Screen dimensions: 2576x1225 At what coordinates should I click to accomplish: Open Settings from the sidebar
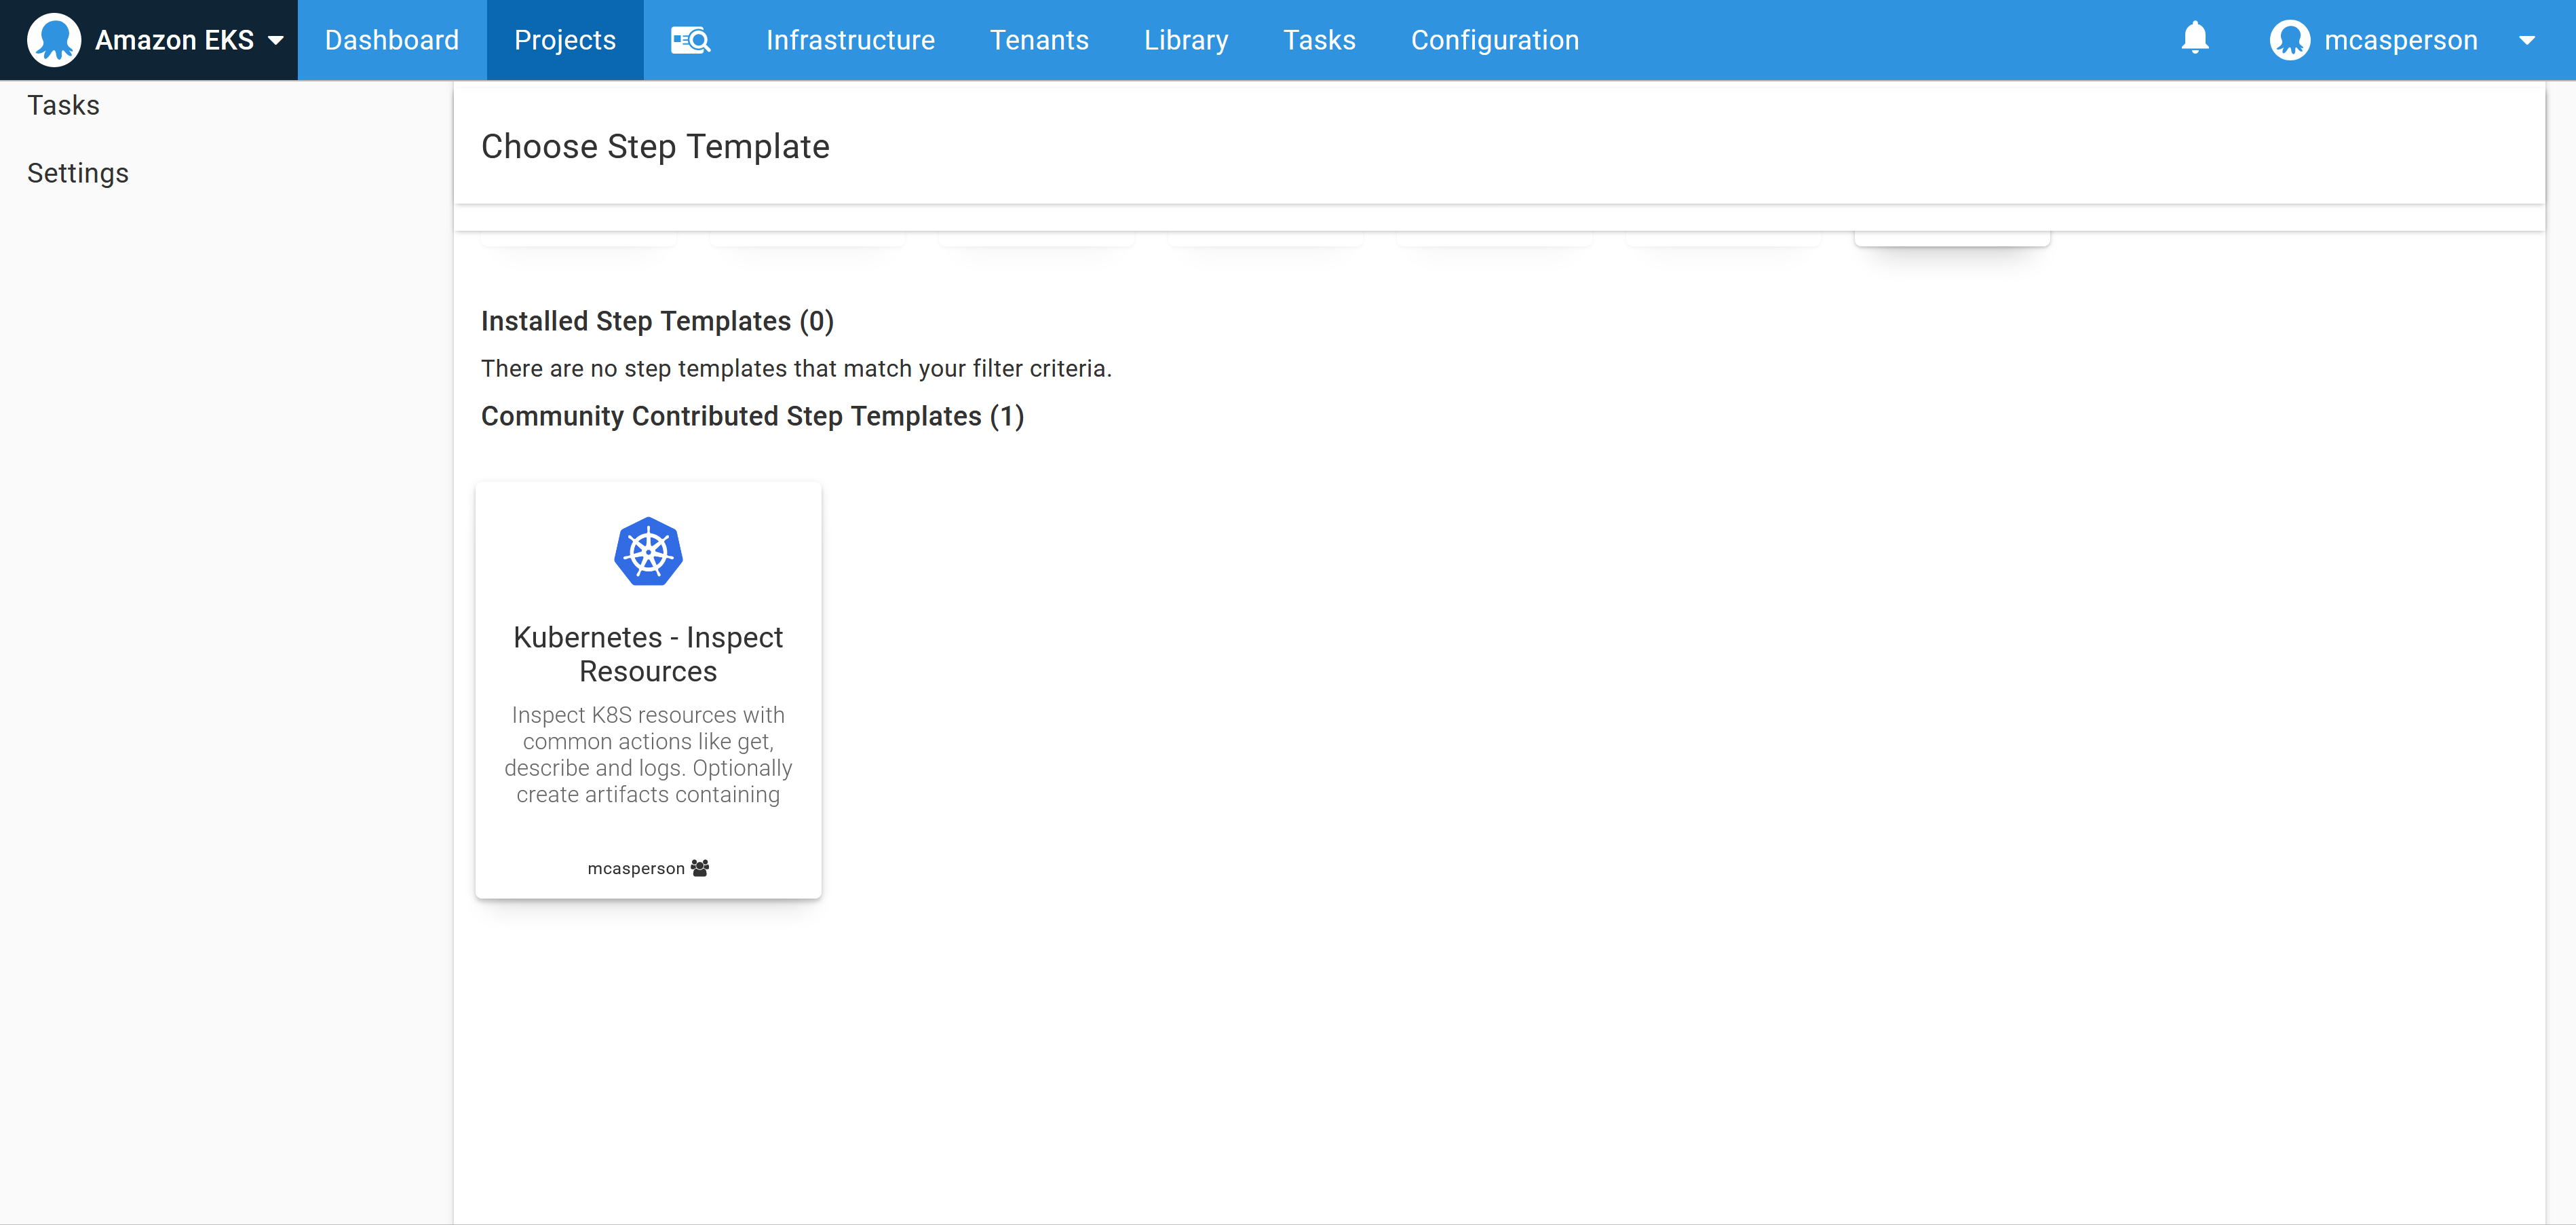tap(77, 172)
